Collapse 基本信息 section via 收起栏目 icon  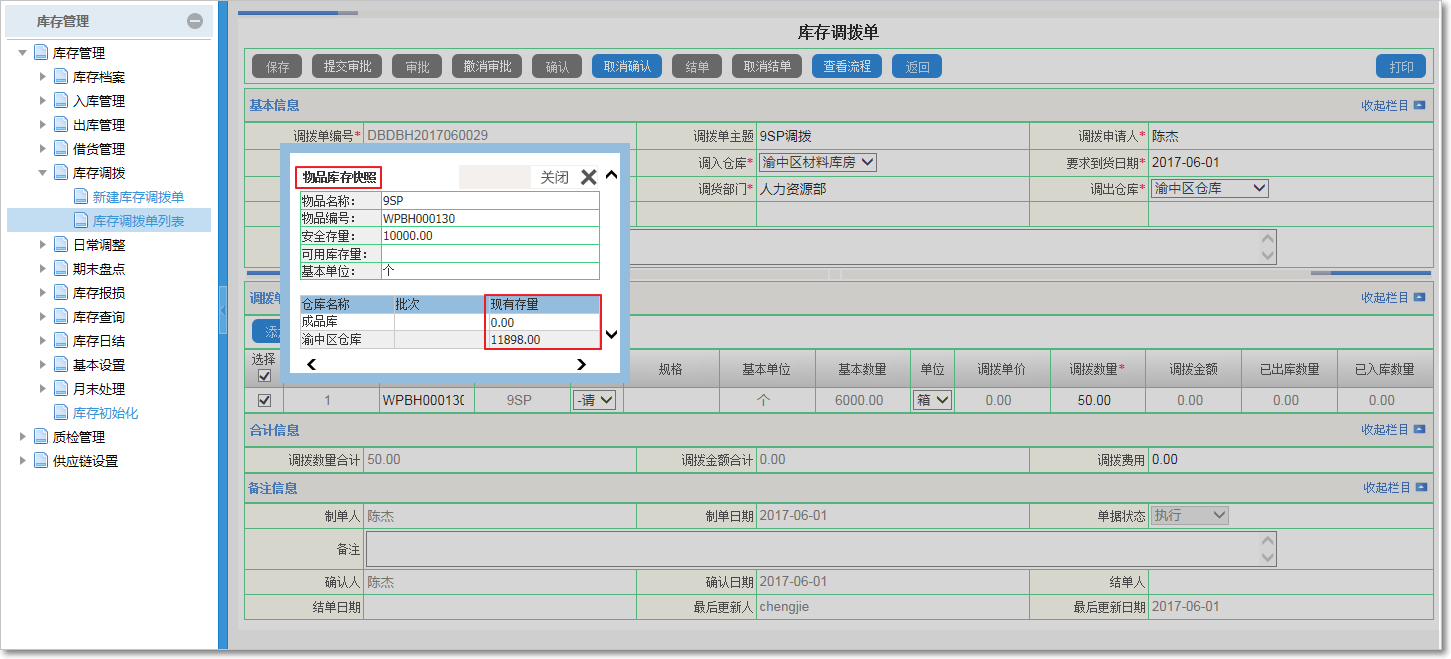pos(1419,105)
